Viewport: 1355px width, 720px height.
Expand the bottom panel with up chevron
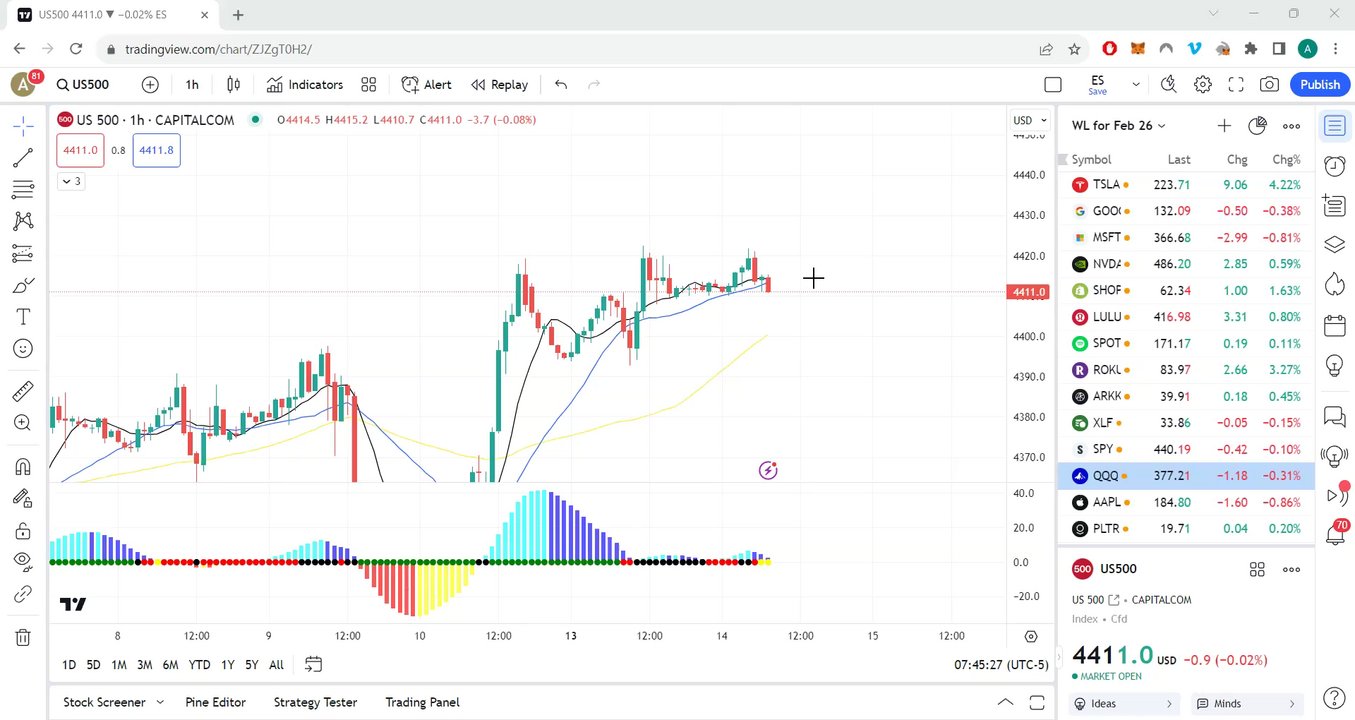1006,702
